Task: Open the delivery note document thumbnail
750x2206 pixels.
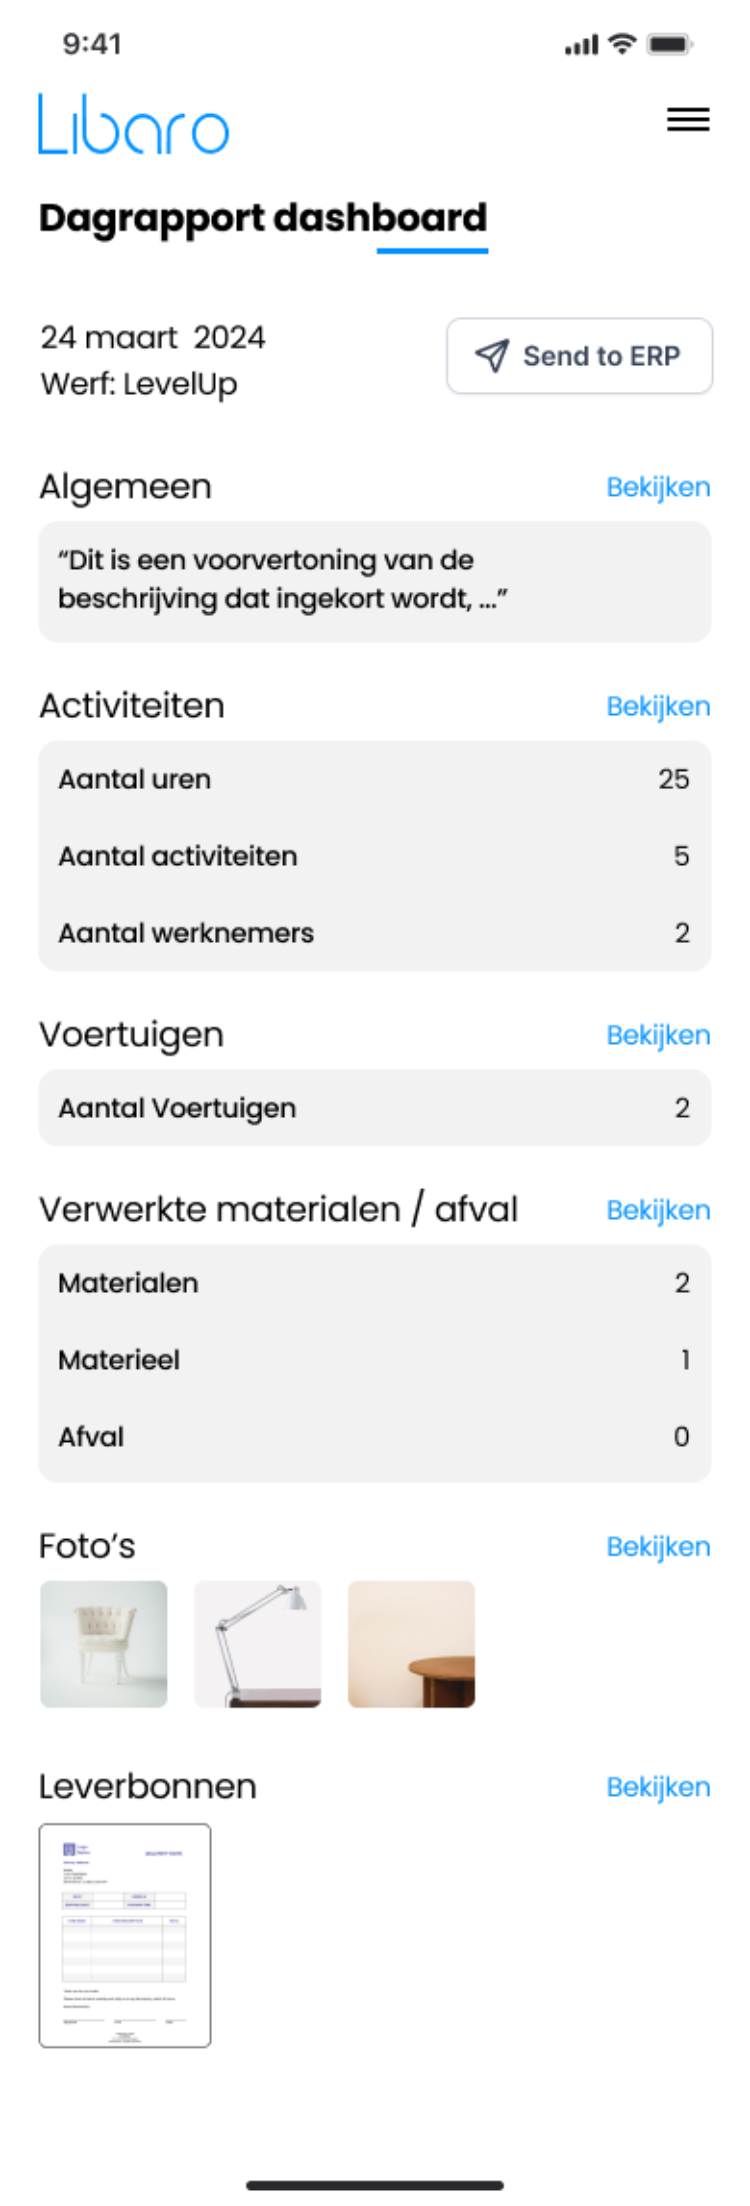Action: (x=125, y=1935)
